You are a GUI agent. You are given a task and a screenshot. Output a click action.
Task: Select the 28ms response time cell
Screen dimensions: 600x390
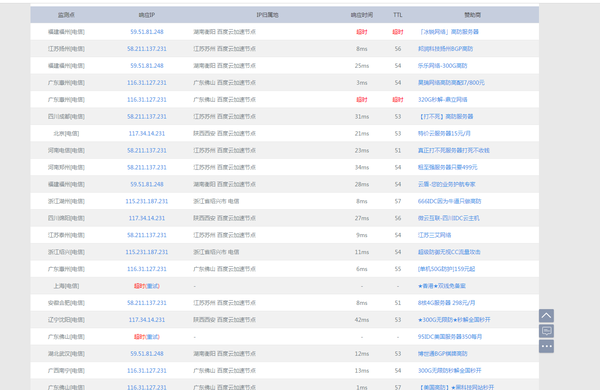coord(362,184)
